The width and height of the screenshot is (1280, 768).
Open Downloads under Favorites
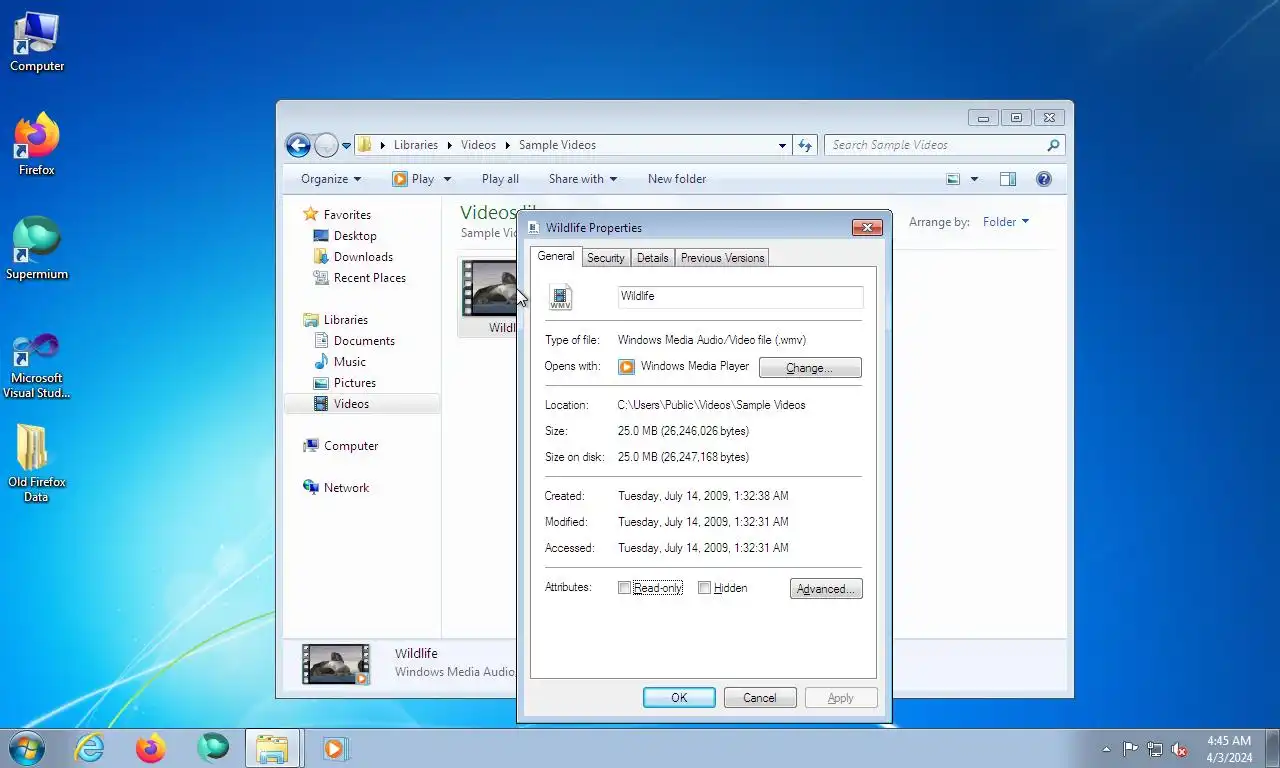(x=353, y=257)
